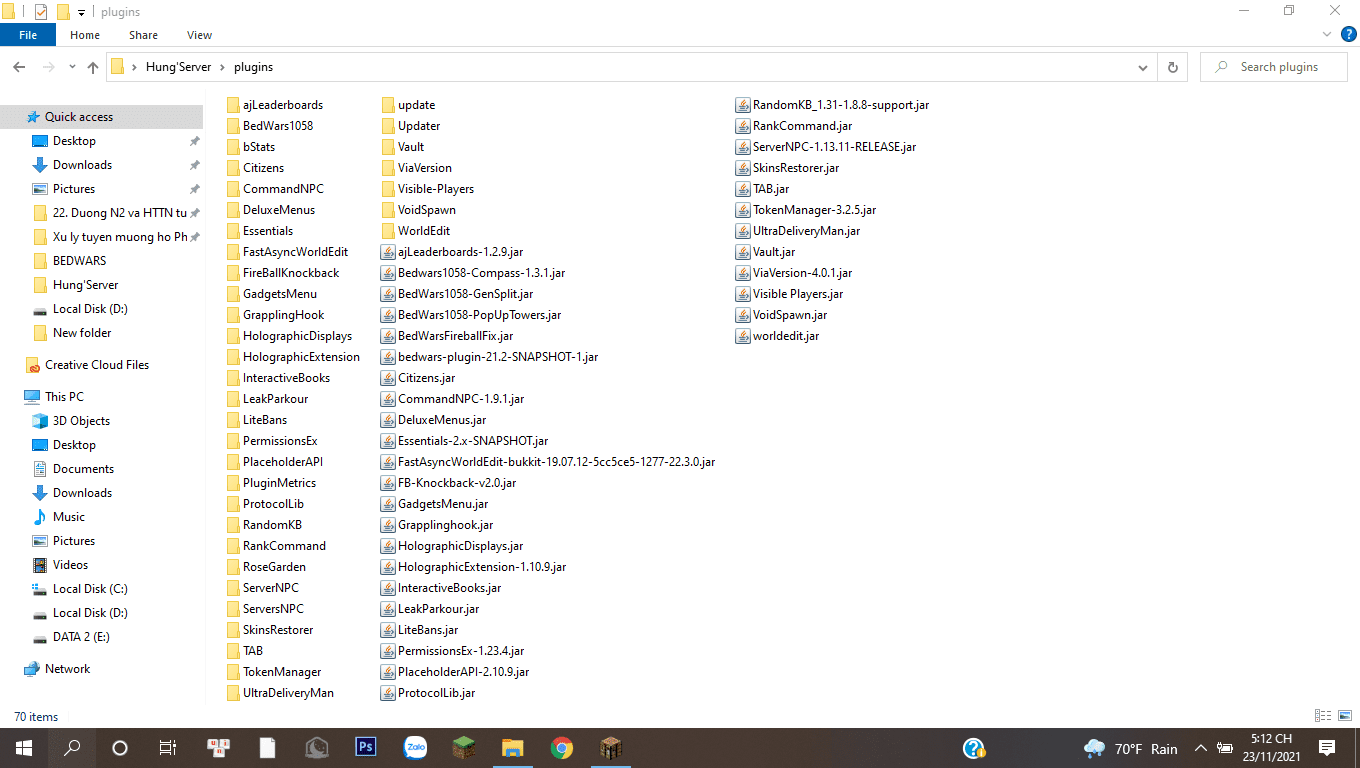Click Hung'Server in the address breadcrumb

point(179,67)
